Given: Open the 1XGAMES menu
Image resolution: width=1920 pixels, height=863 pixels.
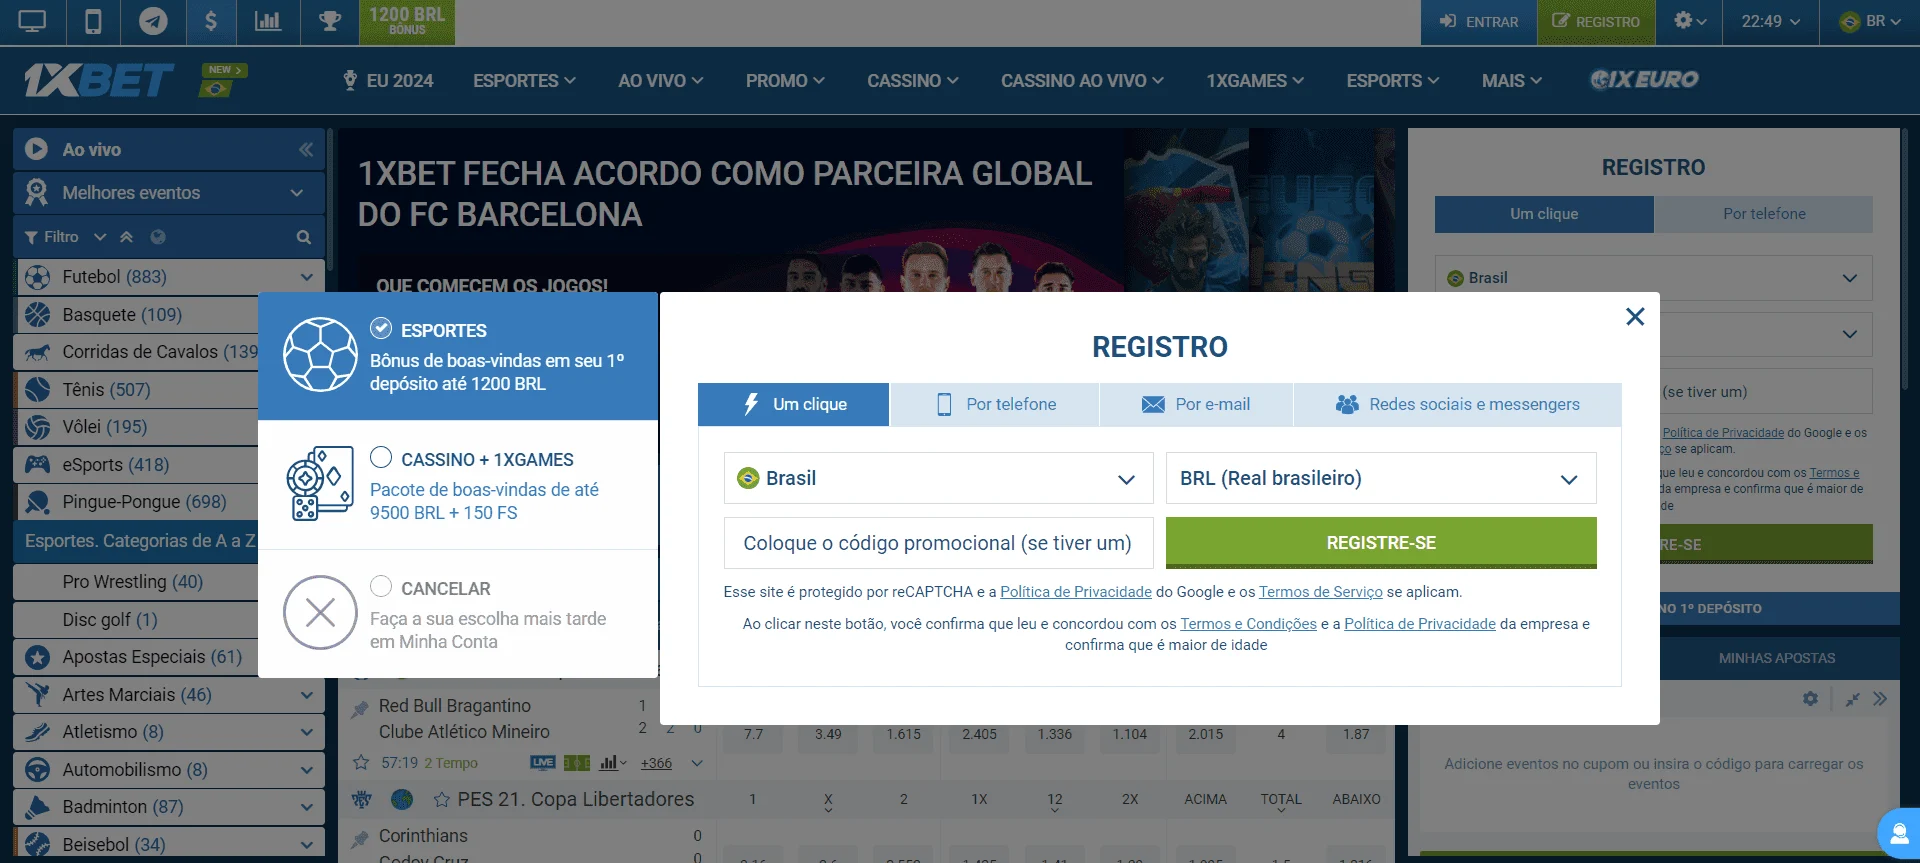Looking at the screenshot, I should tap(1255, 81).
